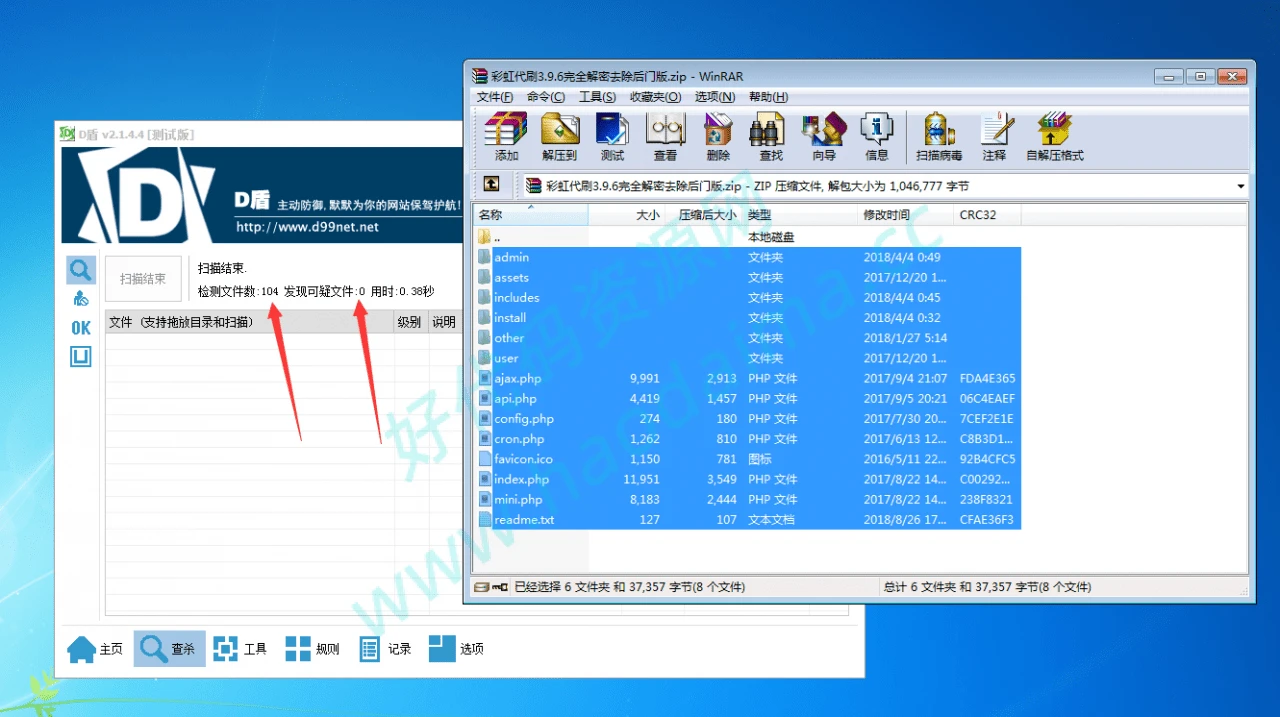
Task: Switch to the 工具 tab in D盾
Action: (241, 649)
